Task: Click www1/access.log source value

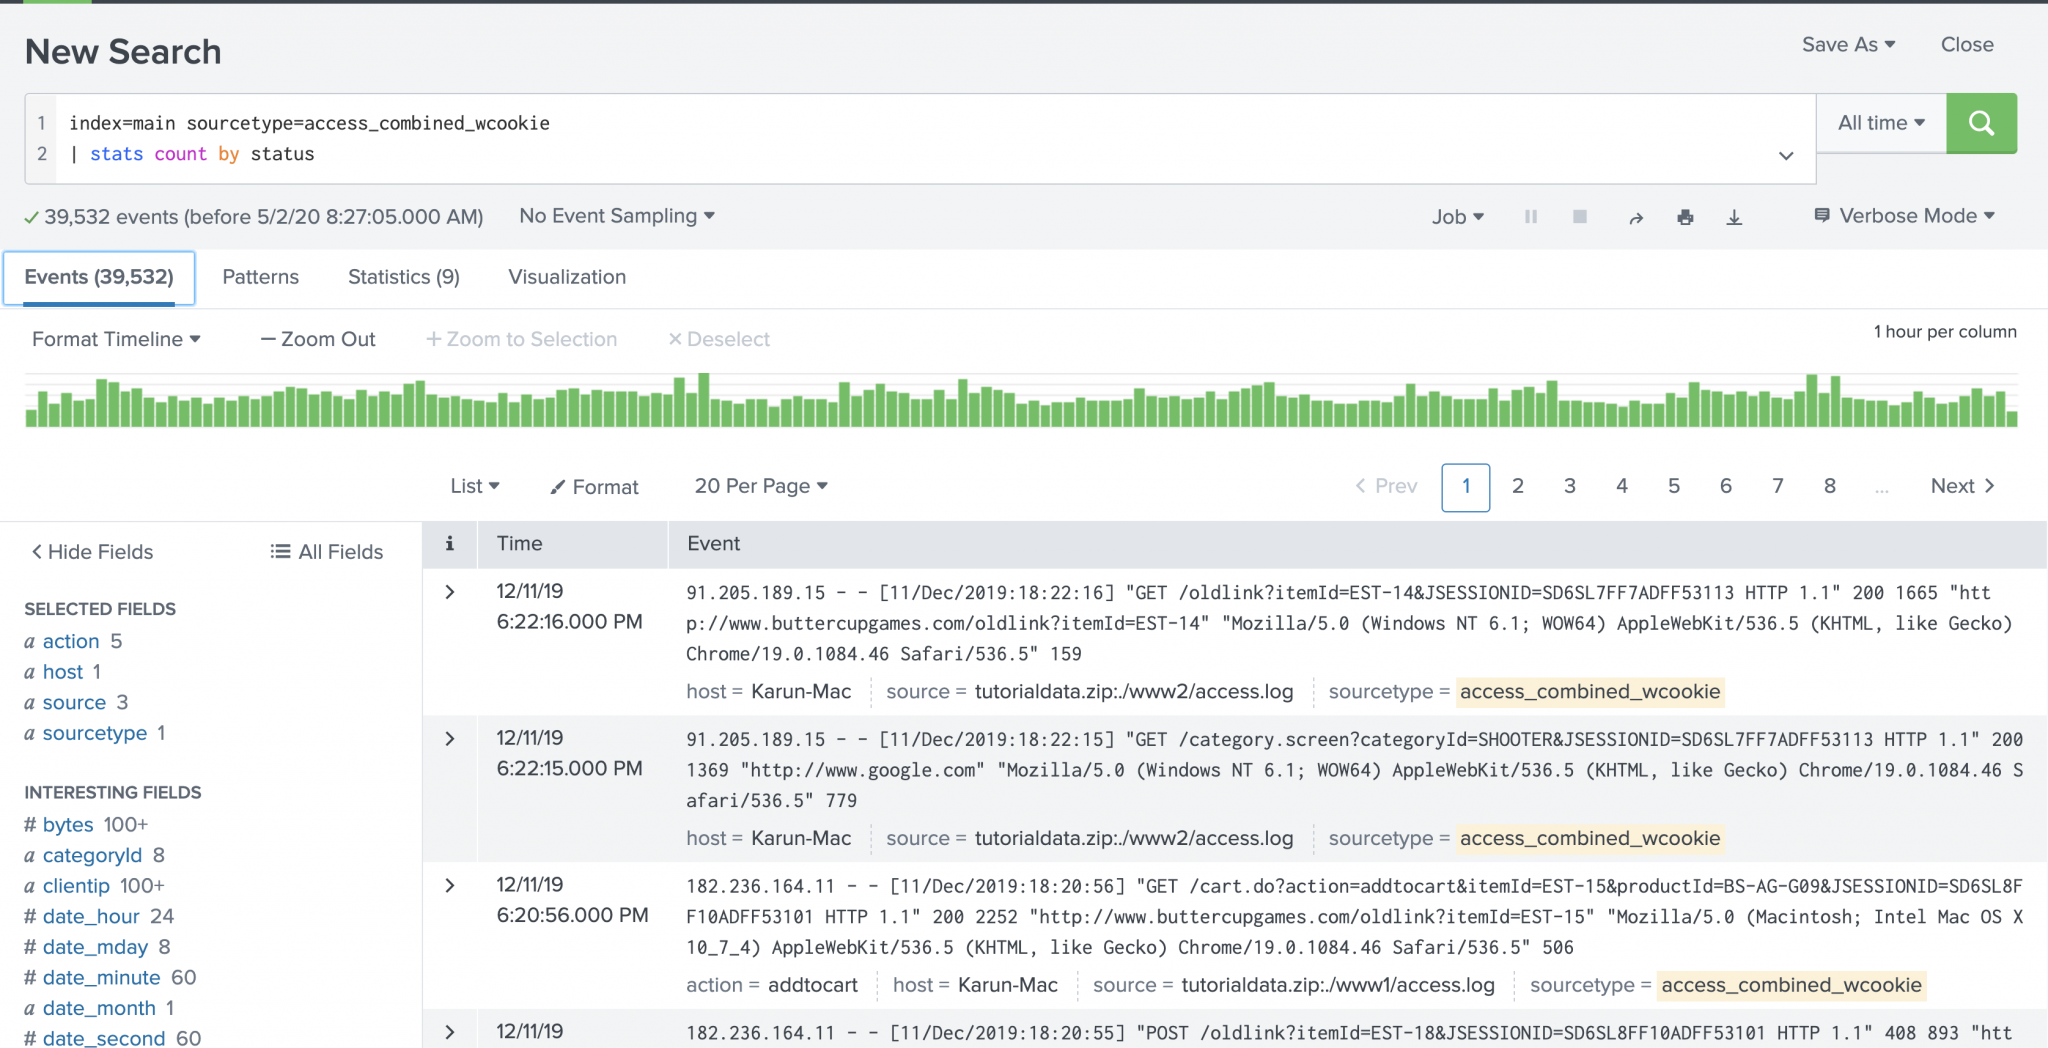Action: 1338,985
